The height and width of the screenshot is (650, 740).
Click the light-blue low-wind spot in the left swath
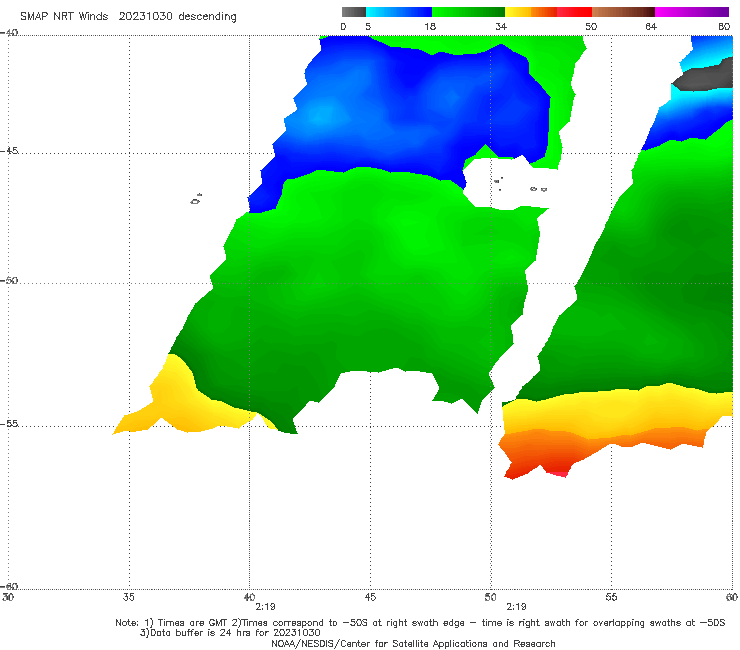[x=322, y=115]
